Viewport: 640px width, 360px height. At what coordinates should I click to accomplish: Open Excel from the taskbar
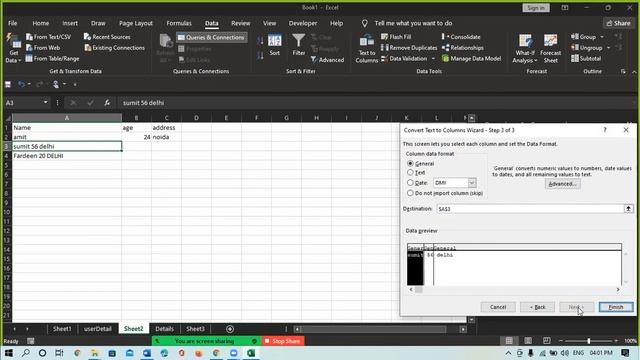[x=251, y=353]
